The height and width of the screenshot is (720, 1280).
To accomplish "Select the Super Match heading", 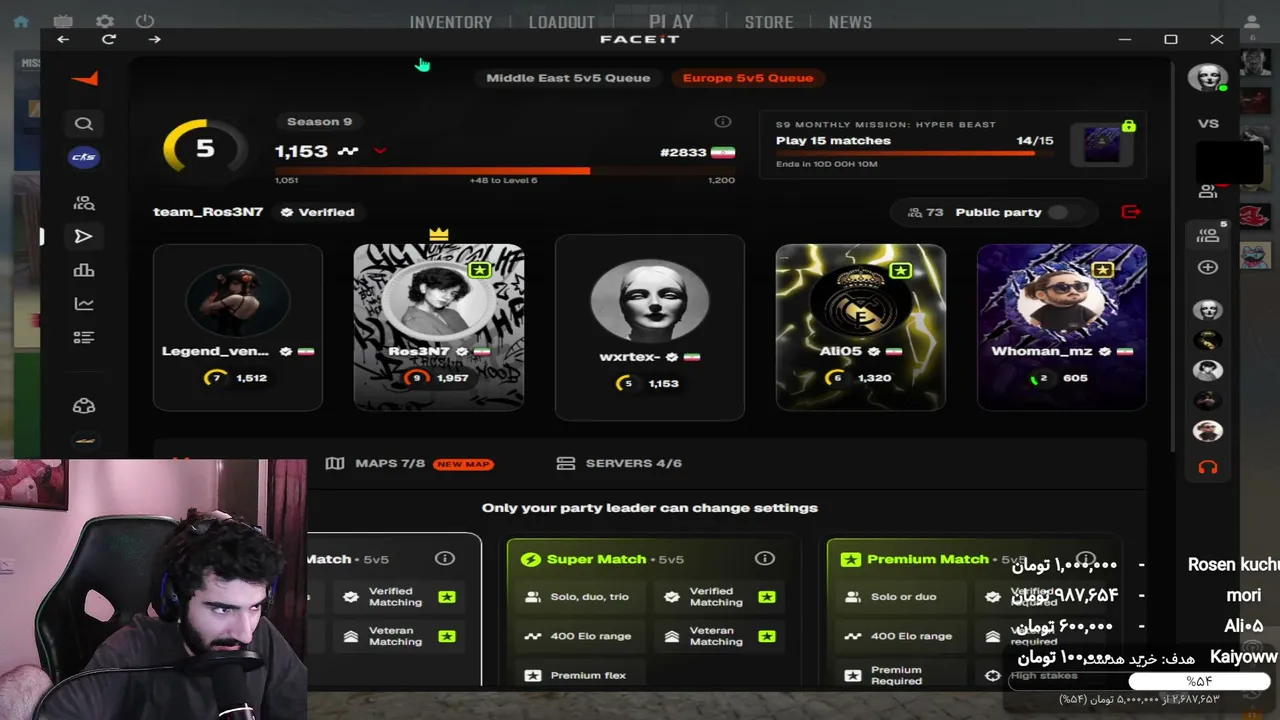I will (597, 559).
